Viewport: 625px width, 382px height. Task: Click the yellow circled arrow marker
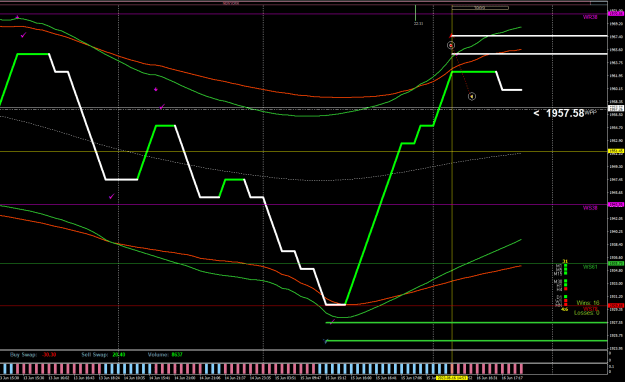(472, 96)
